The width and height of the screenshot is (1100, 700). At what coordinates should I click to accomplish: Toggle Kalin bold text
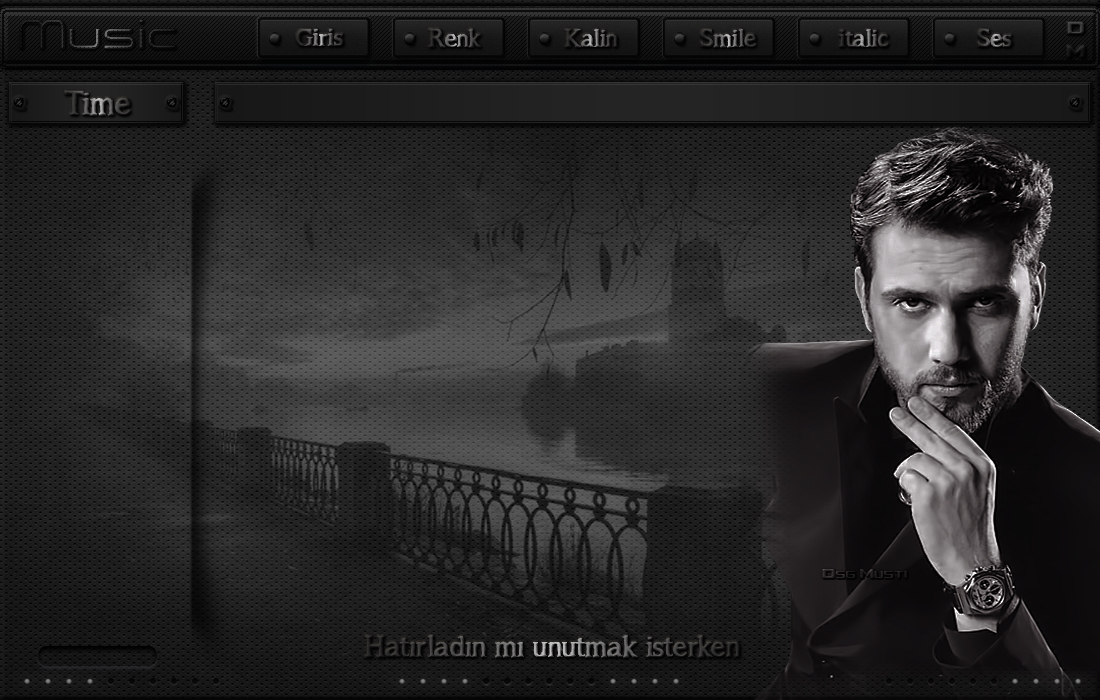pos(583,38)
